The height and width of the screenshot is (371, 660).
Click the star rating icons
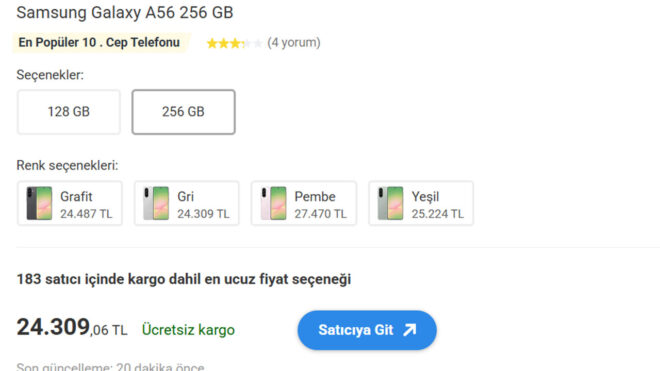pyautogui.click(x=234, y=43)
